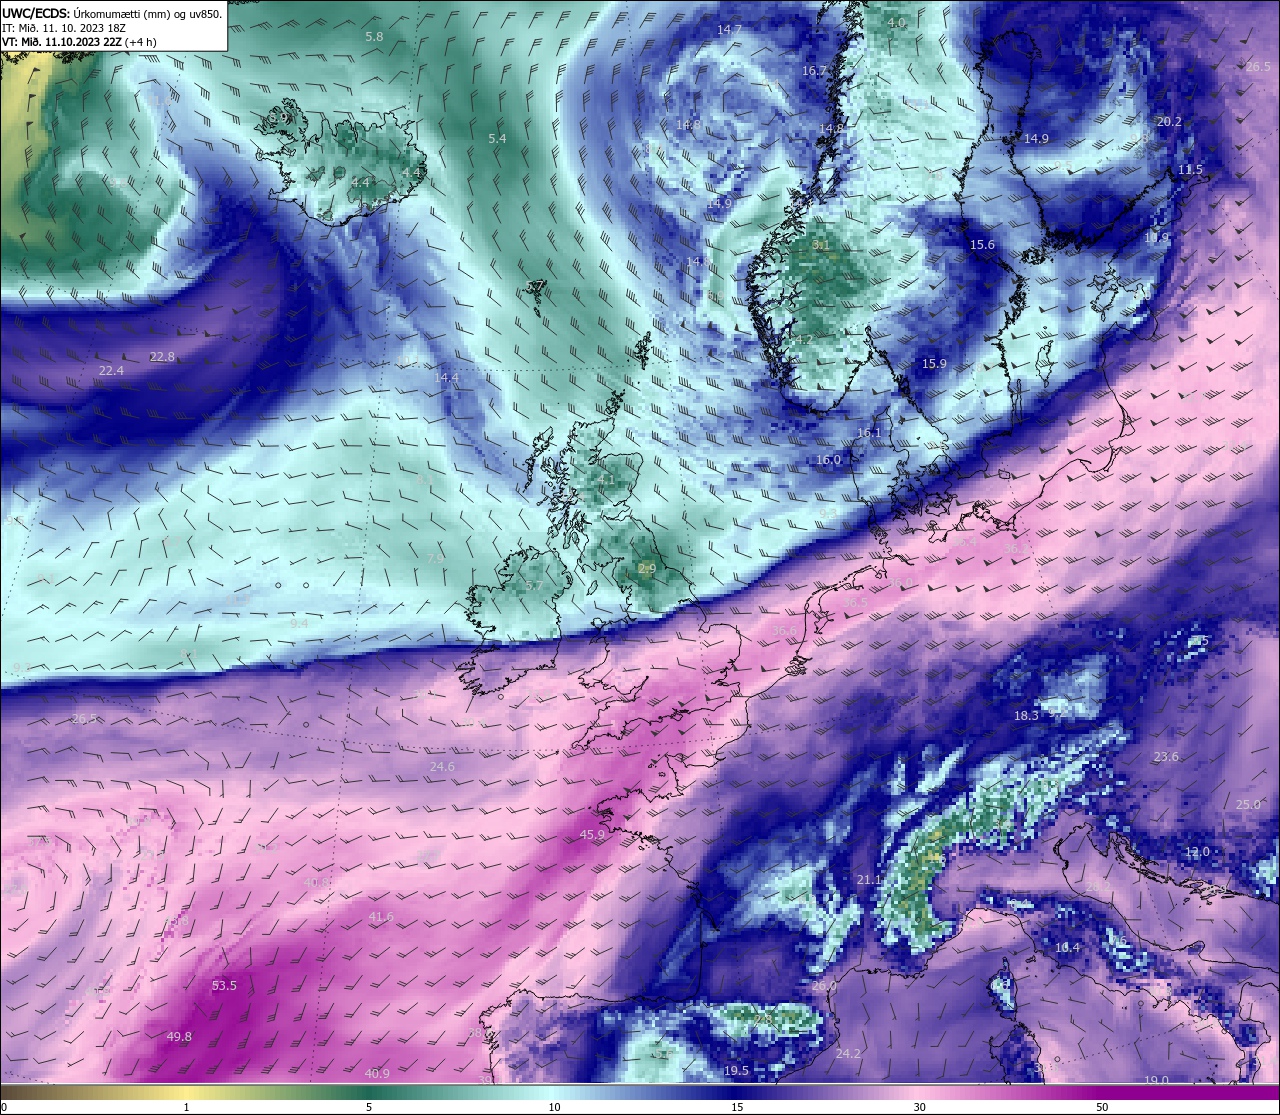Click the 19.0 value label
The width and height of the screenshot is (1280, 1115).
tap(1156, 1081)
